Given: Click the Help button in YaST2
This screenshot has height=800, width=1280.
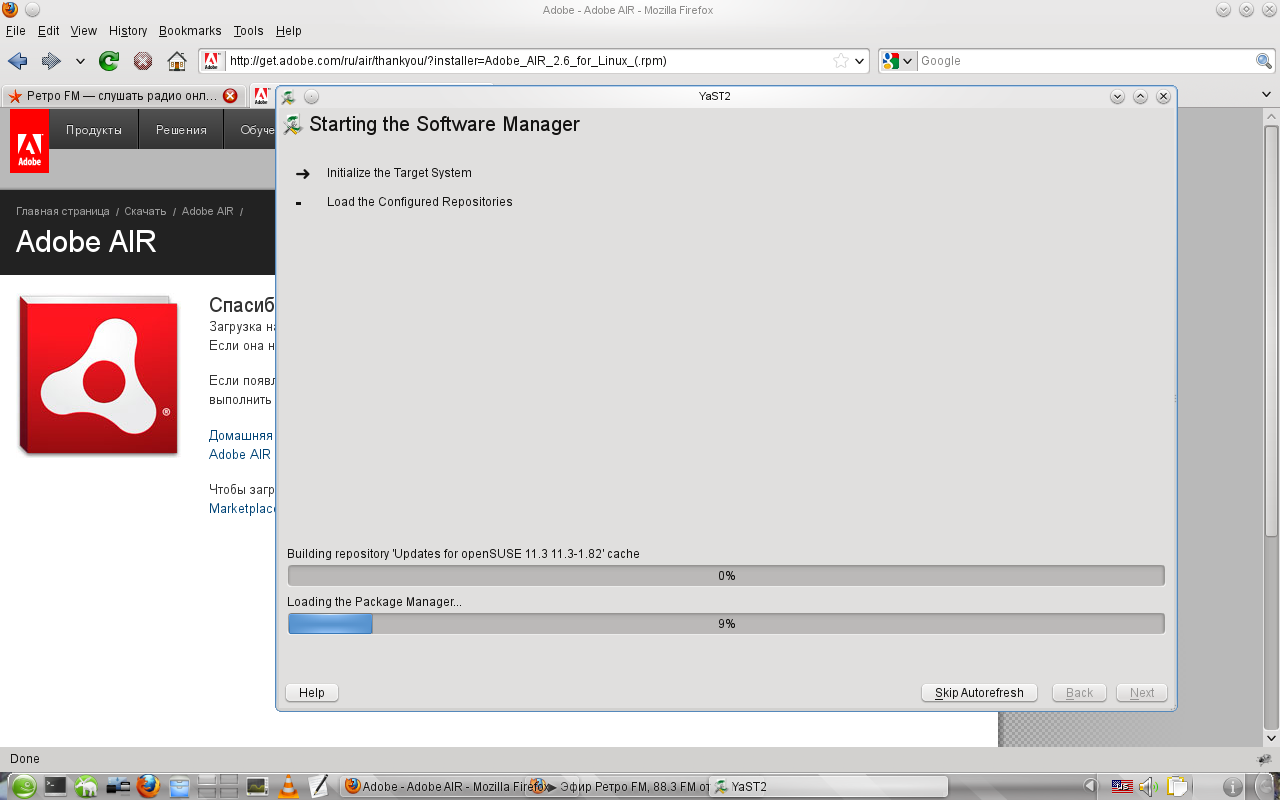Looking at the screenshot, I should 312,693.
